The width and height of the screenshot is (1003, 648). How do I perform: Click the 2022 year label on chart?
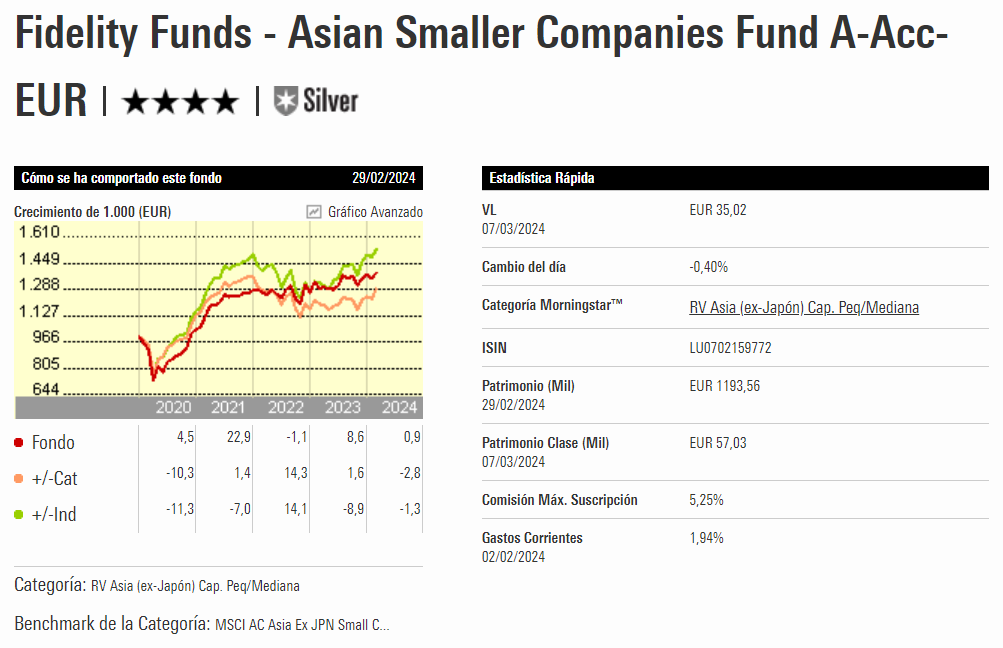[286, 407]
